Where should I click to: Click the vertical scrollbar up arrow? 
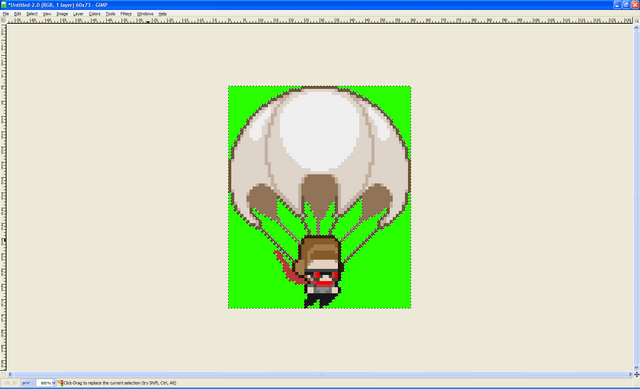636,27
